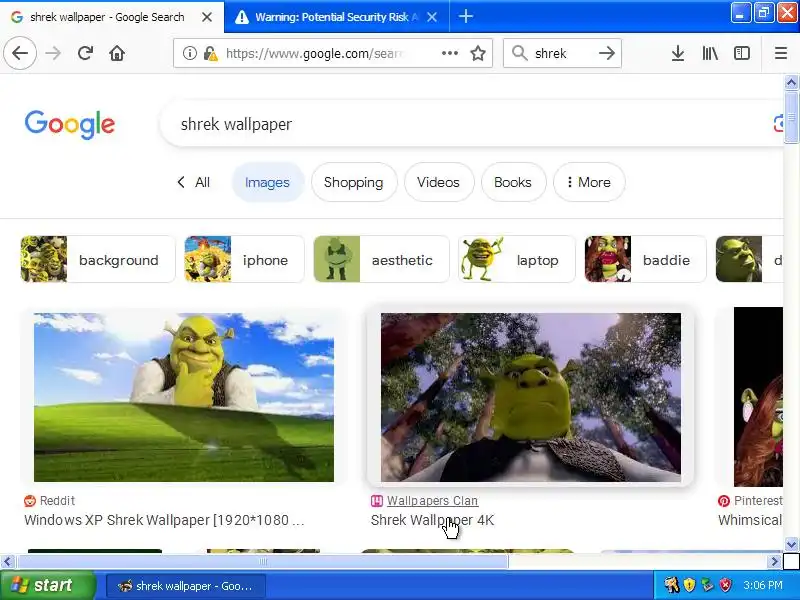800x600 pixels.
Task: Click the yellow security shield tray icon
Action: [689, 585]
